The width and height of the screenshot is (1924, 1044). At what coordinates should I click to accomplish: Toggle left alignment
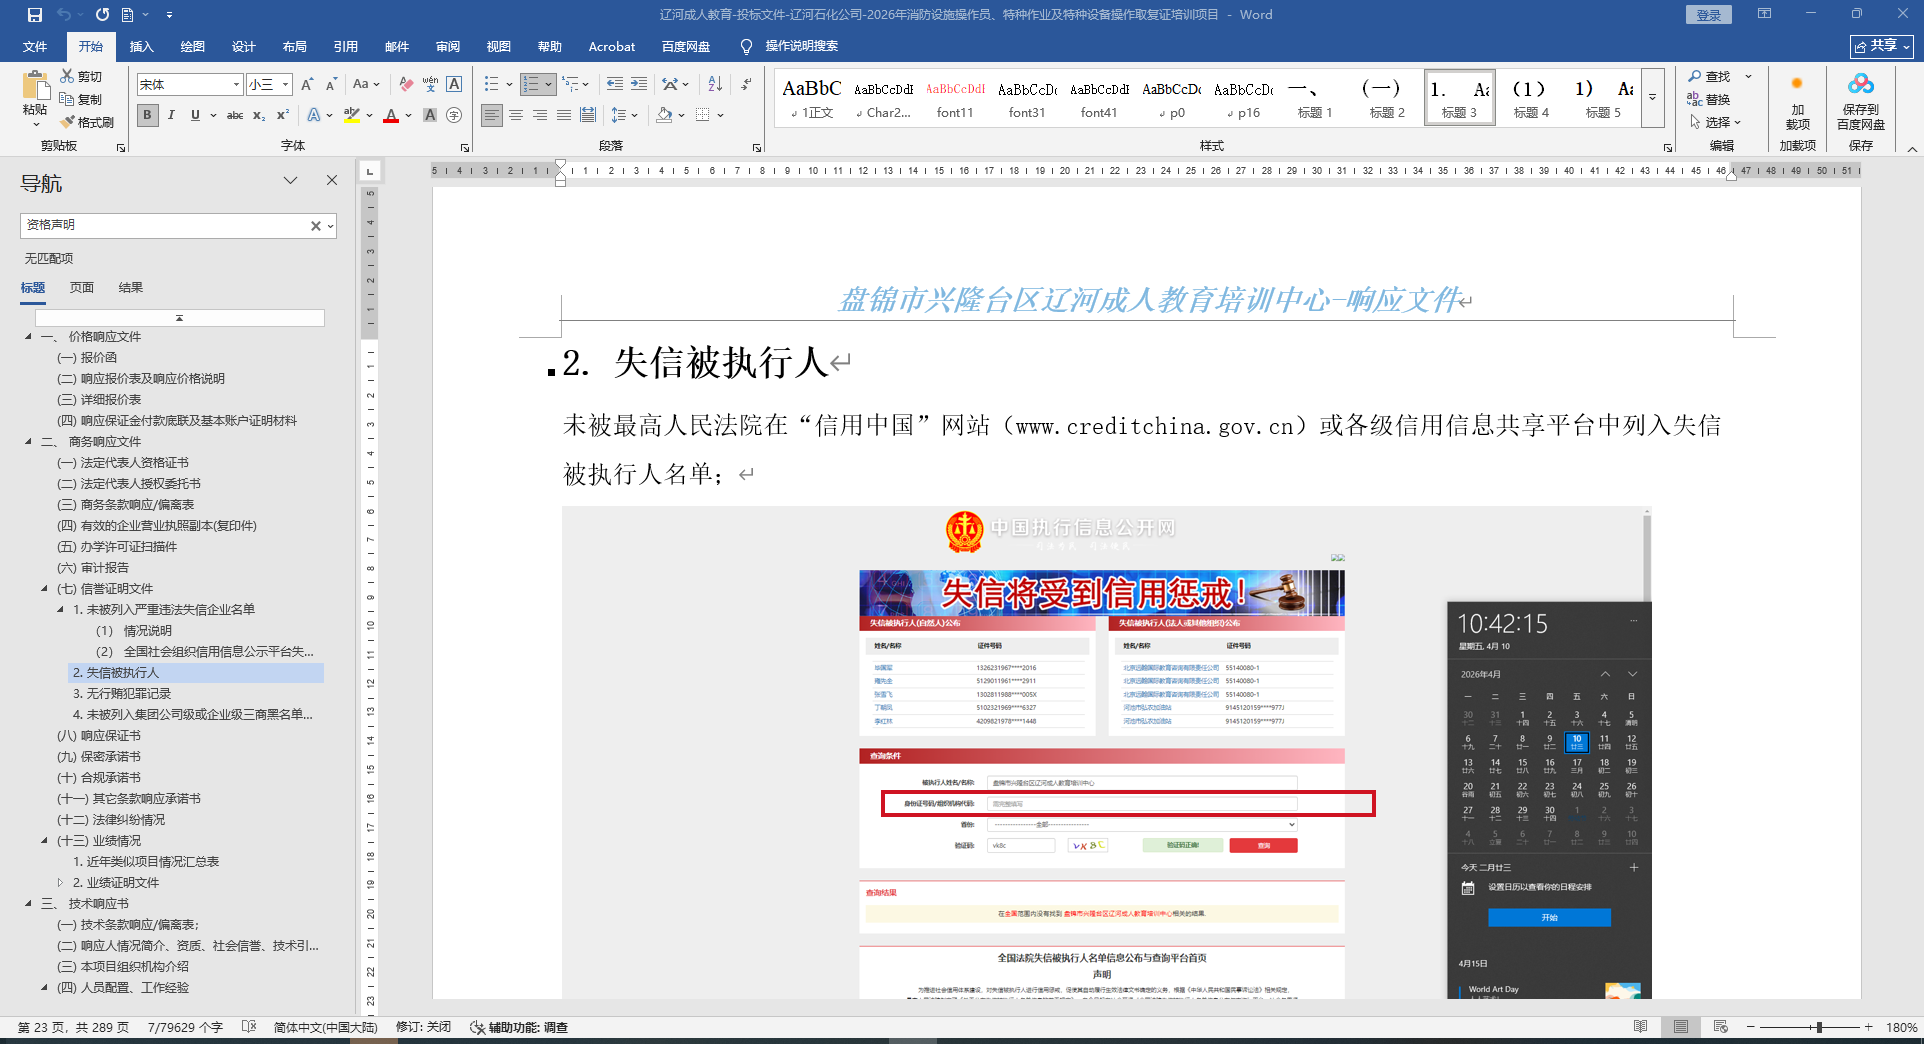[492, 115]
